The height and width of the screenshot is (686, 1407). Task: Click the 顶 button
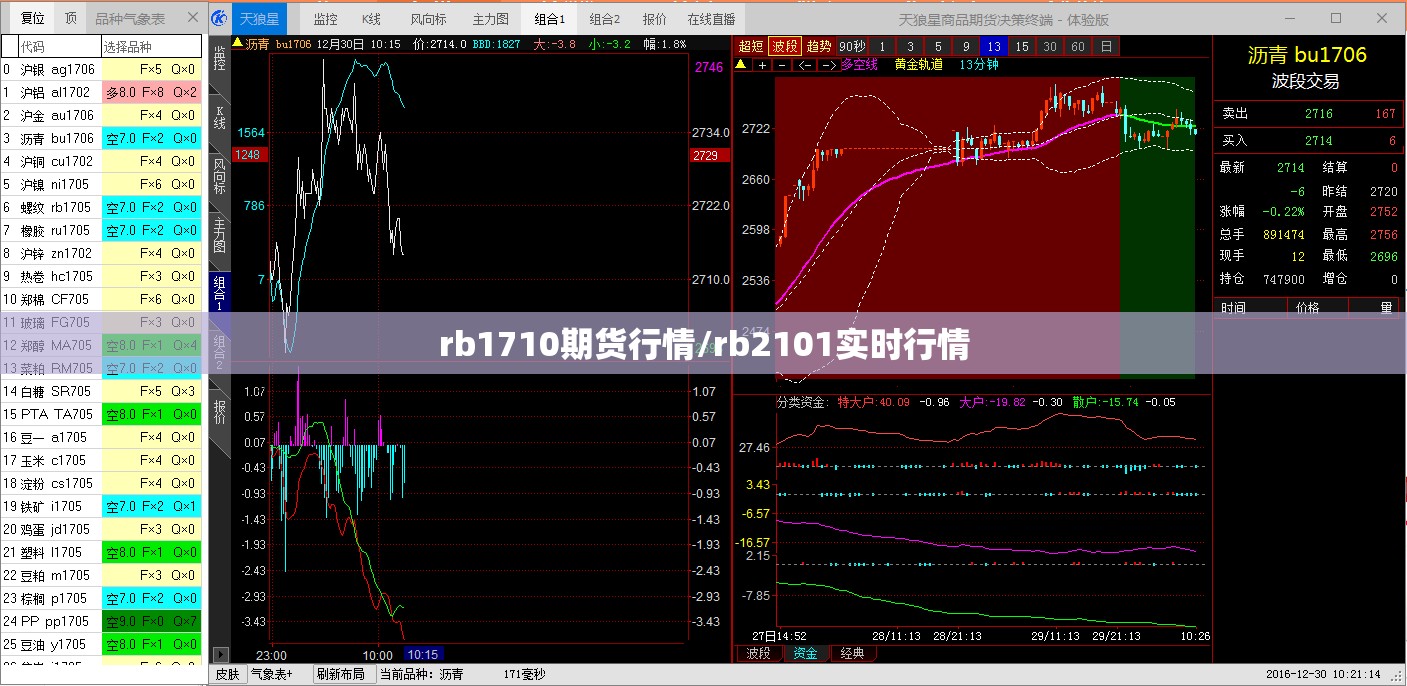pos(70,18)
